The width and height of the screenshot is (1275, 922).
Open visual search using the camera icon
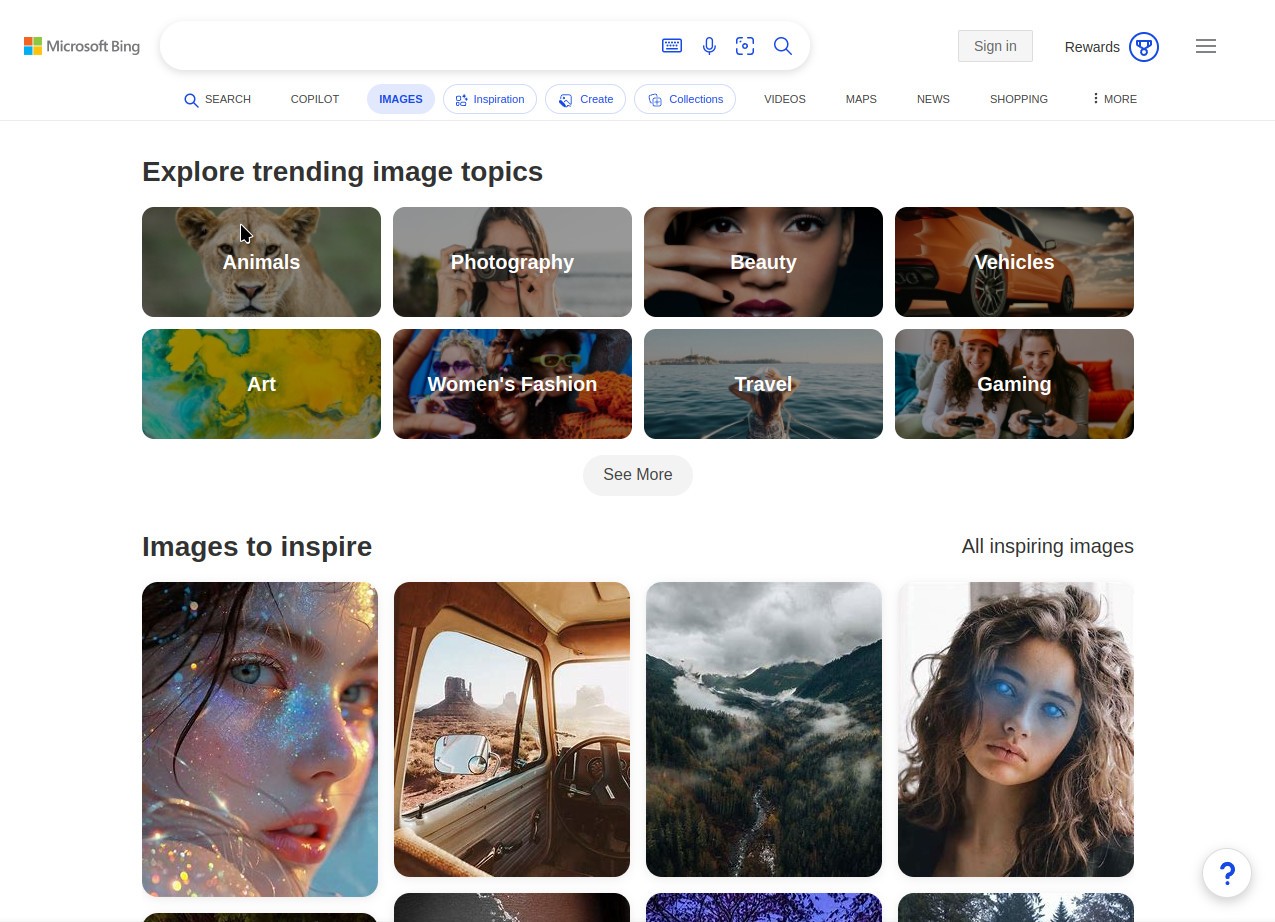tap(745, 45)
